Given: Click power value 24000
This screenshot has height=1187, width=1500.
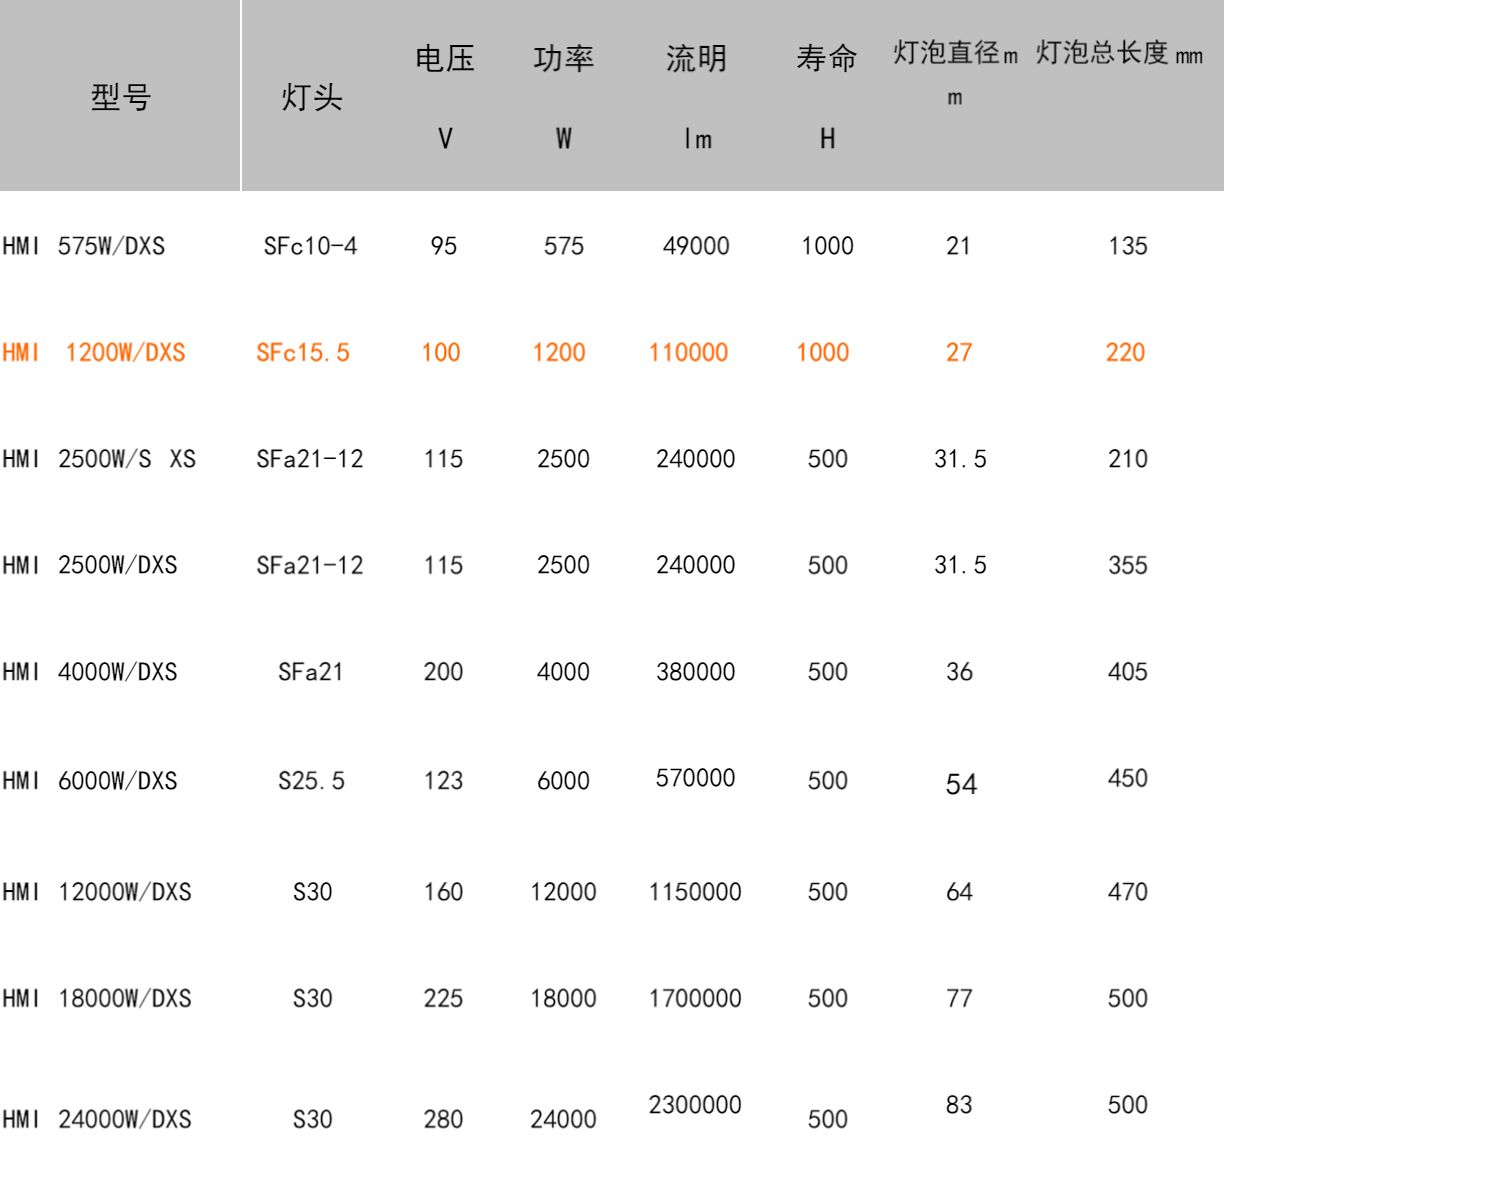Looking at the screenshot, I should 563,1119.
